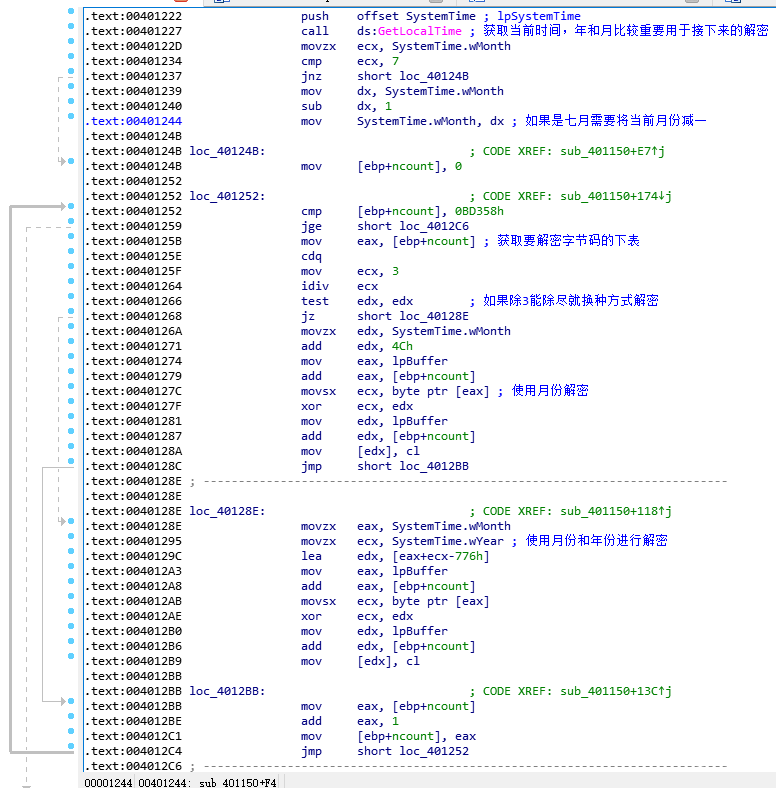Click lpBuffer operand at address 00401274
This screenshot has height=788, width=776.
click(x=420, y=361)
